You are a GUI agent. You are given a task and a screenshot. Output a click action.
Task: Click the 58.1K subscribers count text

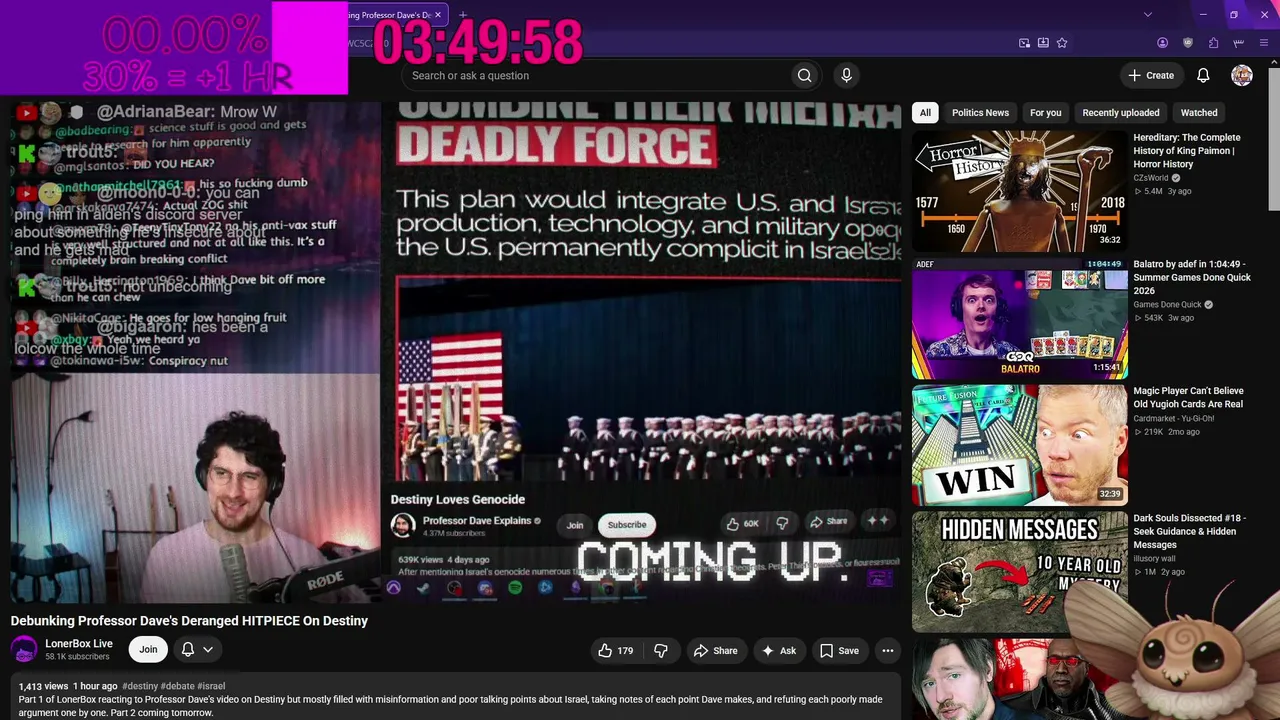click(x=77, y=657)
